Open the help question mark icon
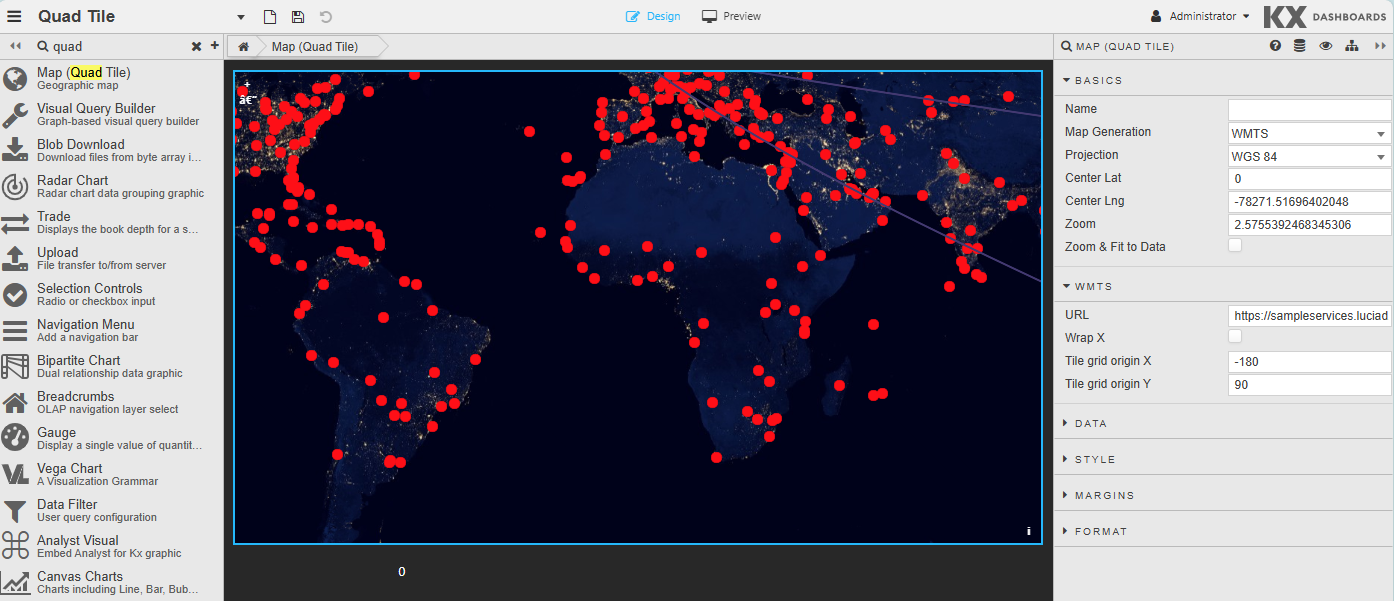1394x601 pixels. (x=1275, y=46)
